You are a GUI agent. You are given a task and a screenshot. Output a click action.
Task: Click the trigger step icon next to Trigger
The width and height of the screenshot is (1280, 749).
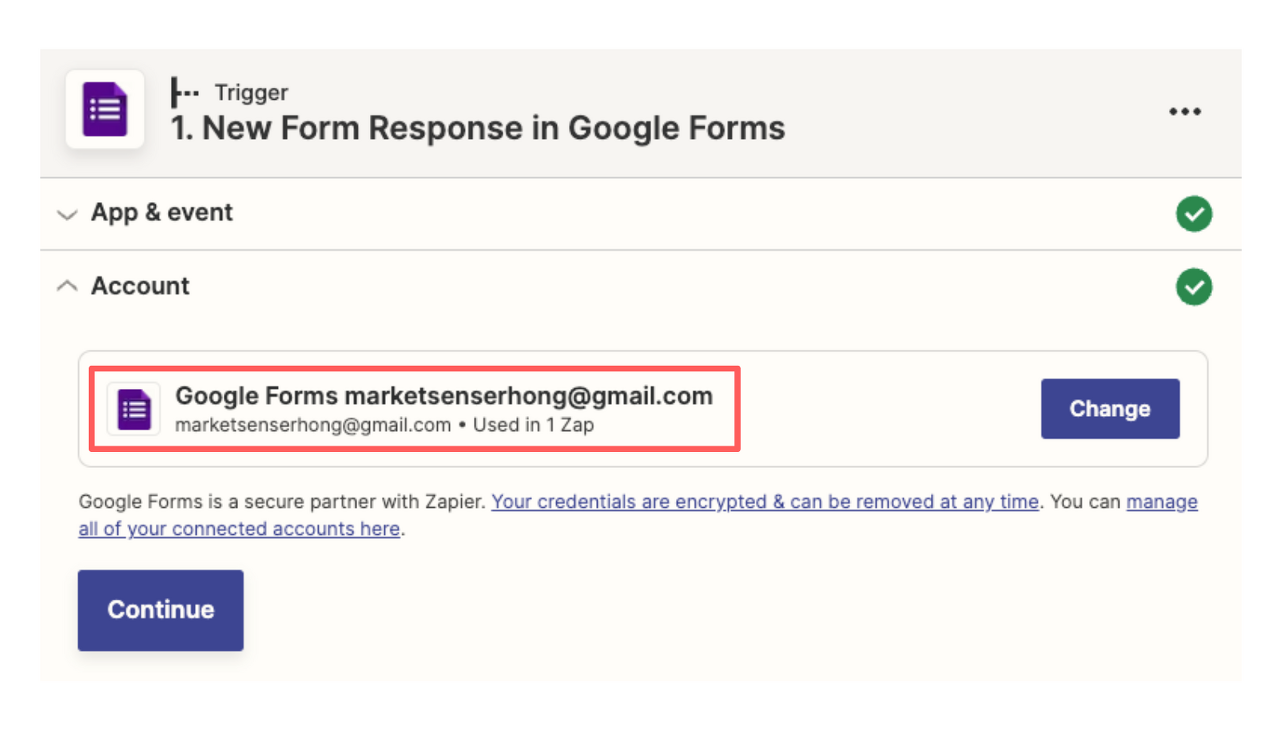pos(185,92)
